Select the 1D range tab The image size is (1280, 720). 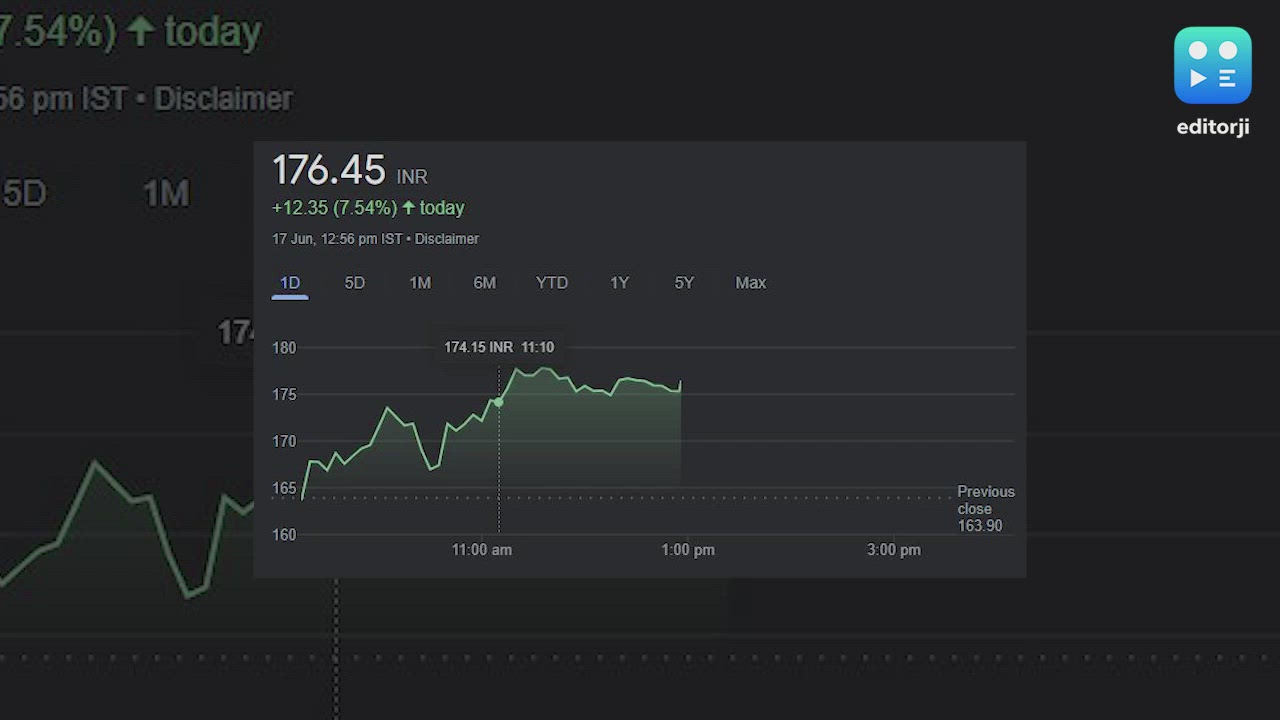(x=290, y=283)
